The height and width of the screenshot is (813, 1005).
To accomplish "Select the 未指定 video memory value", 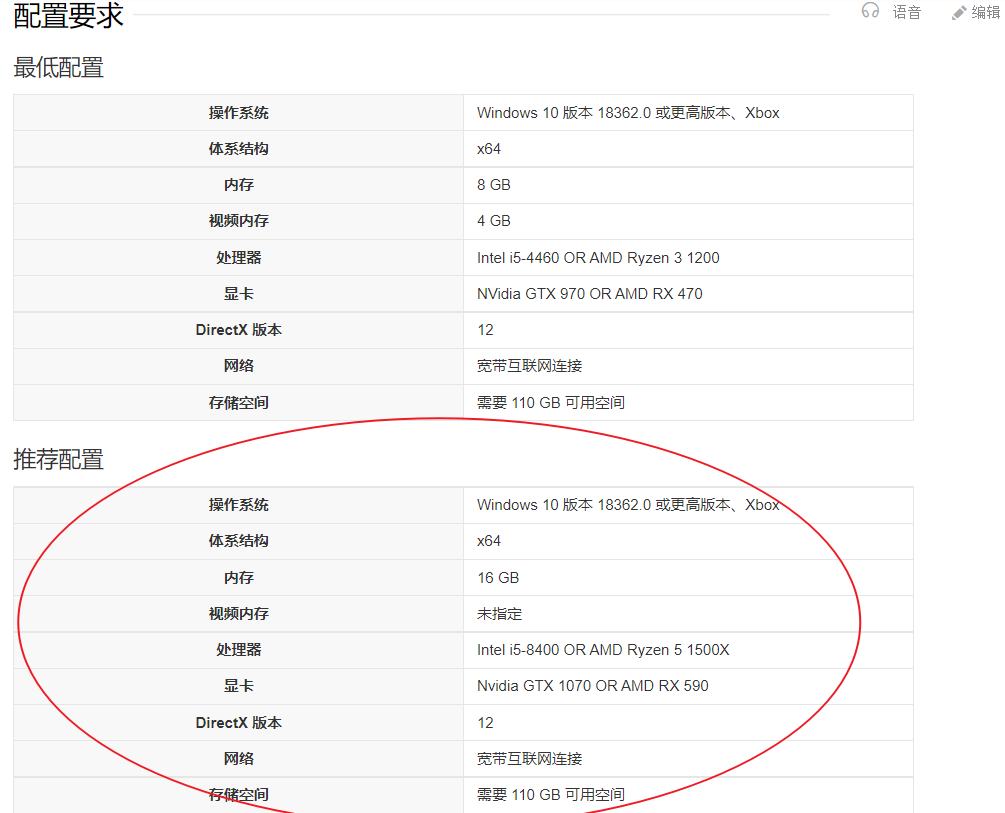I will pyautogui.click(x=499, y=614).
